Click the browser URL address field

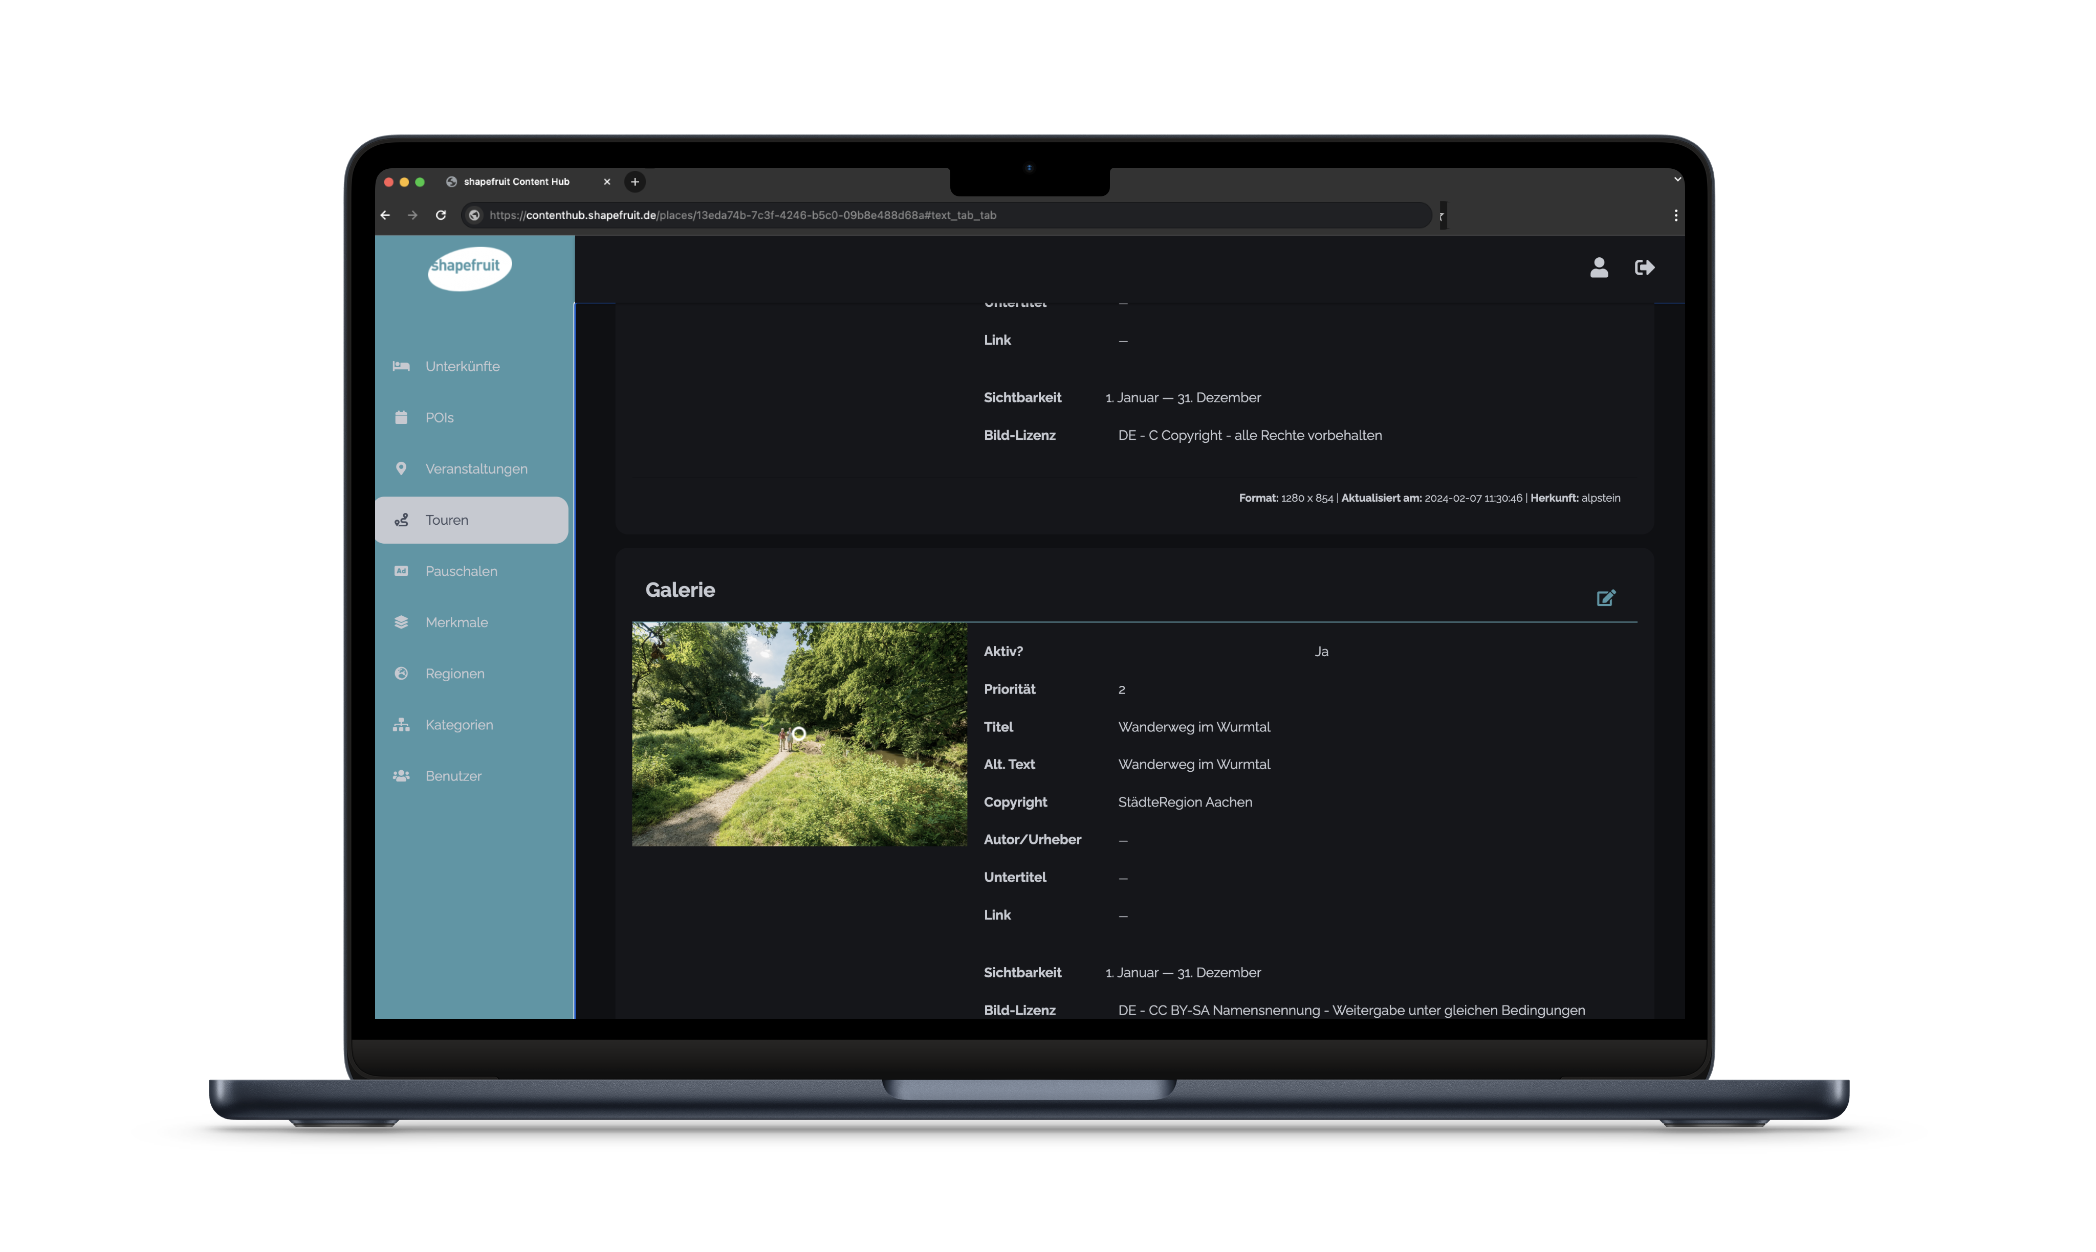[900, 215]
